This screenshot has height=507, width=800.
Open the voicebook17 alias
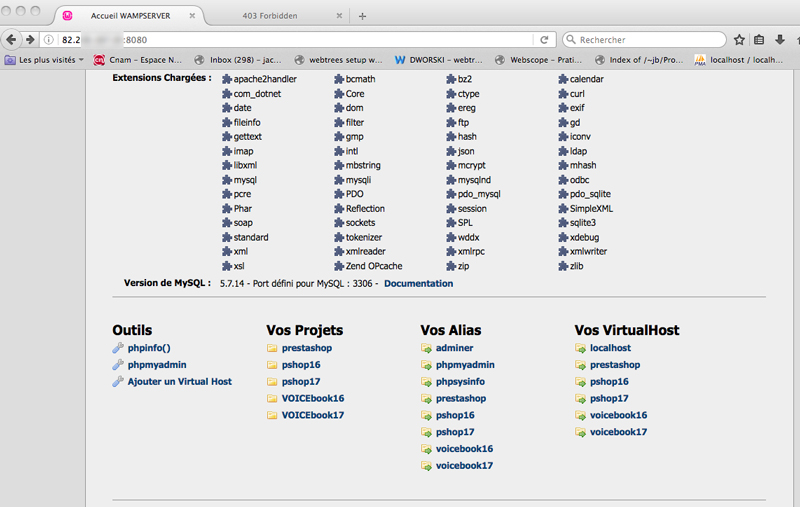[464, 466]
